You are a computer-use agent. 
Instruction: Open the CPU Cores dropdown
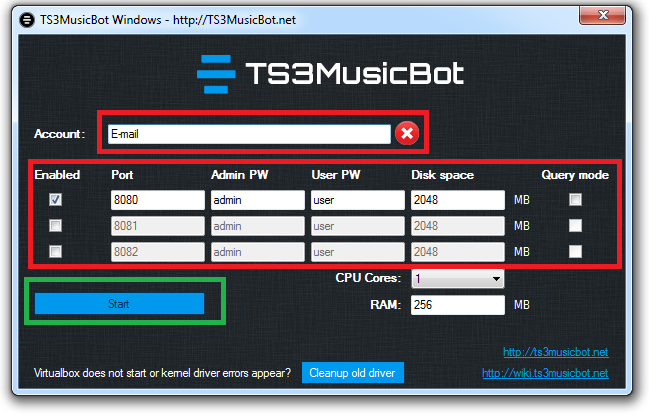click(457, 279)
